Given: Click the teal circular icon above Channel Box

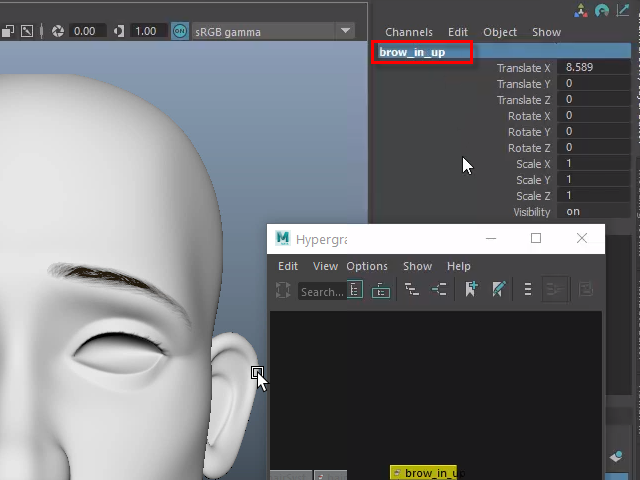Looking at the screenshot, I should pyautogui.click(x=602, y=11).
